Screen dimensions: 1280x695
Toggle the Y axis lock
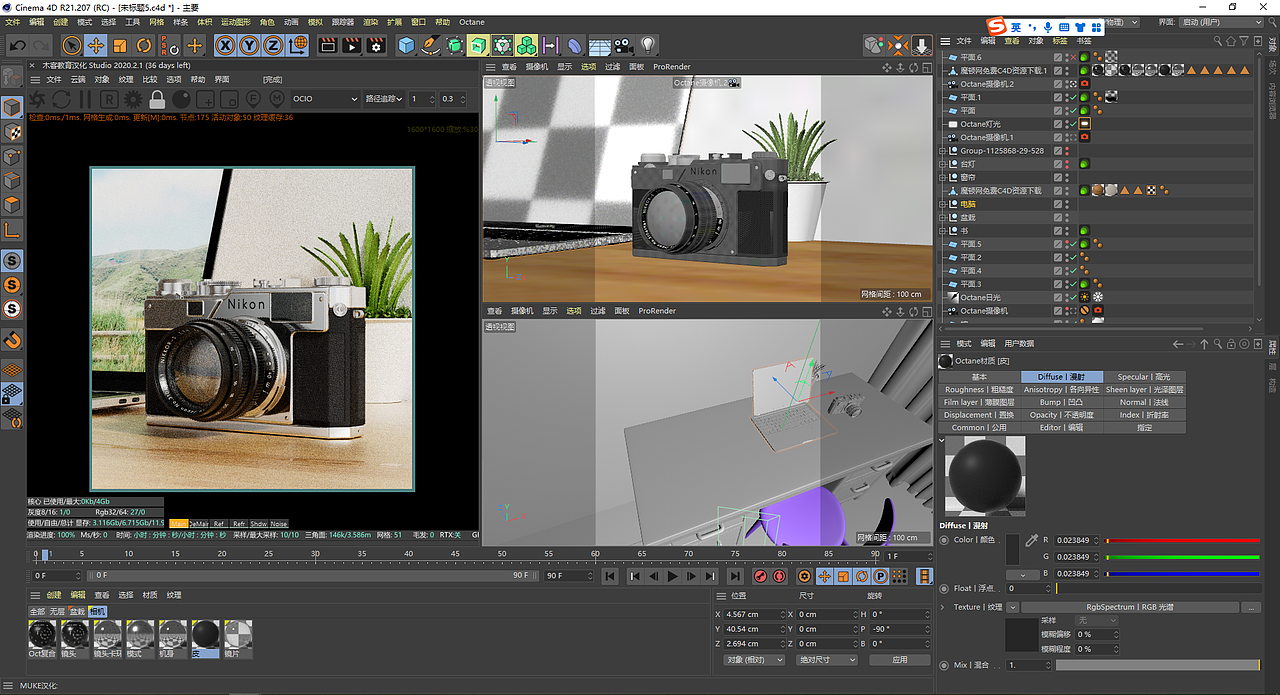click(250, 45)
